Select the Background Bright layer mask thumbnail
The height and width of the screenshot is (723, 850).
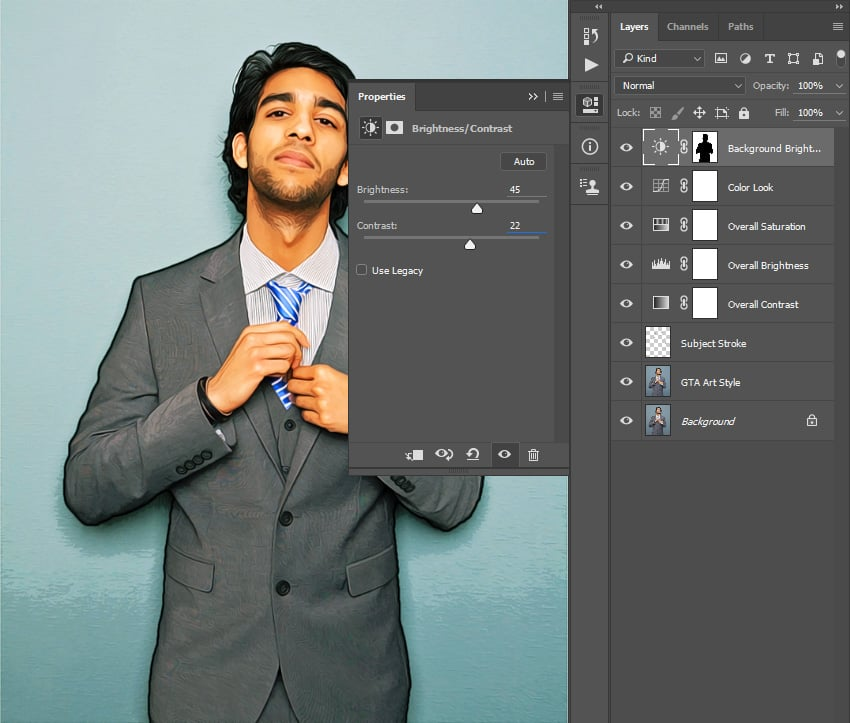pos(705,147)
